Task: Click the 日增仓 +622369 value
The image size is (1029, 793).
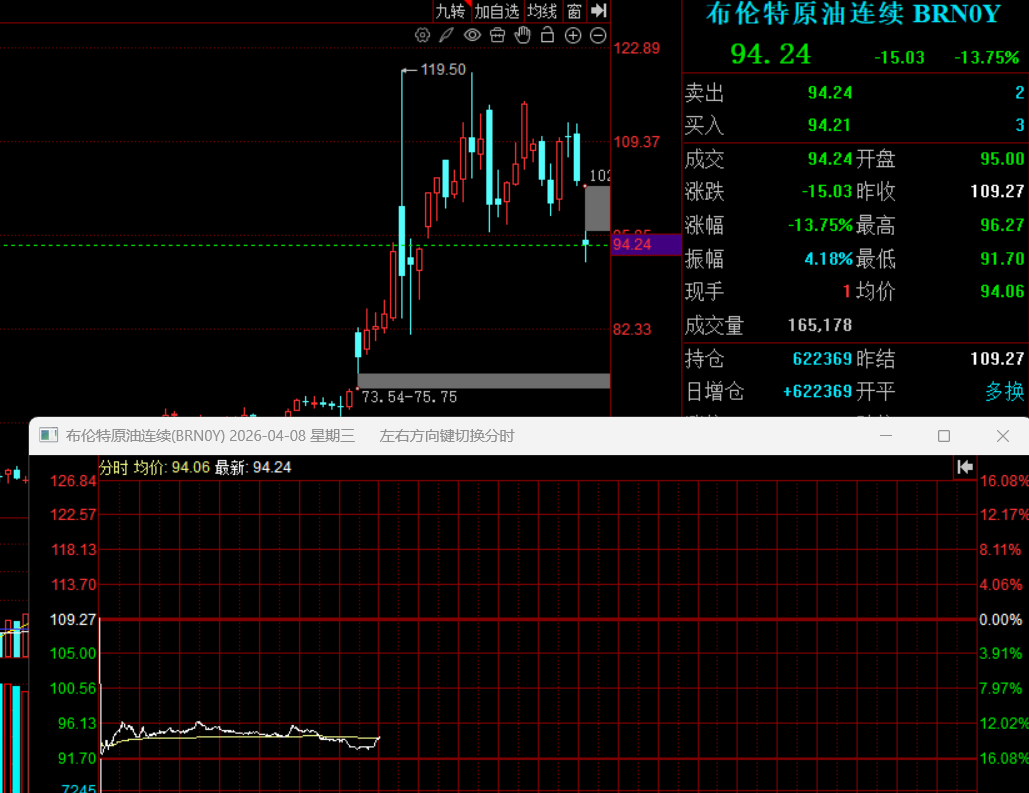Action: tap(817, 391)
